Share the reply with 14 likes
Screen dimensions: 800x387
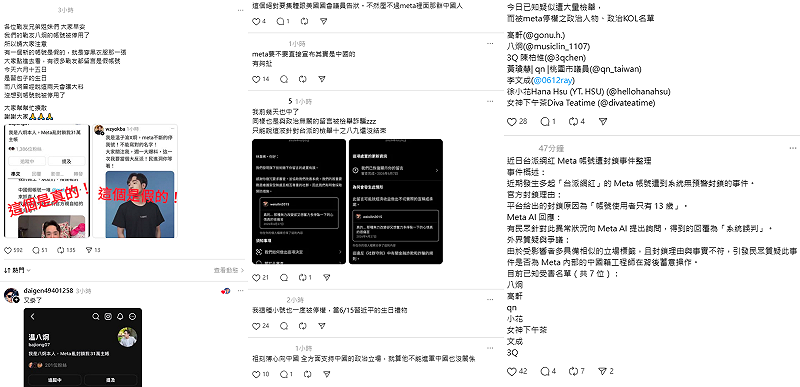[x=321, y=79]
